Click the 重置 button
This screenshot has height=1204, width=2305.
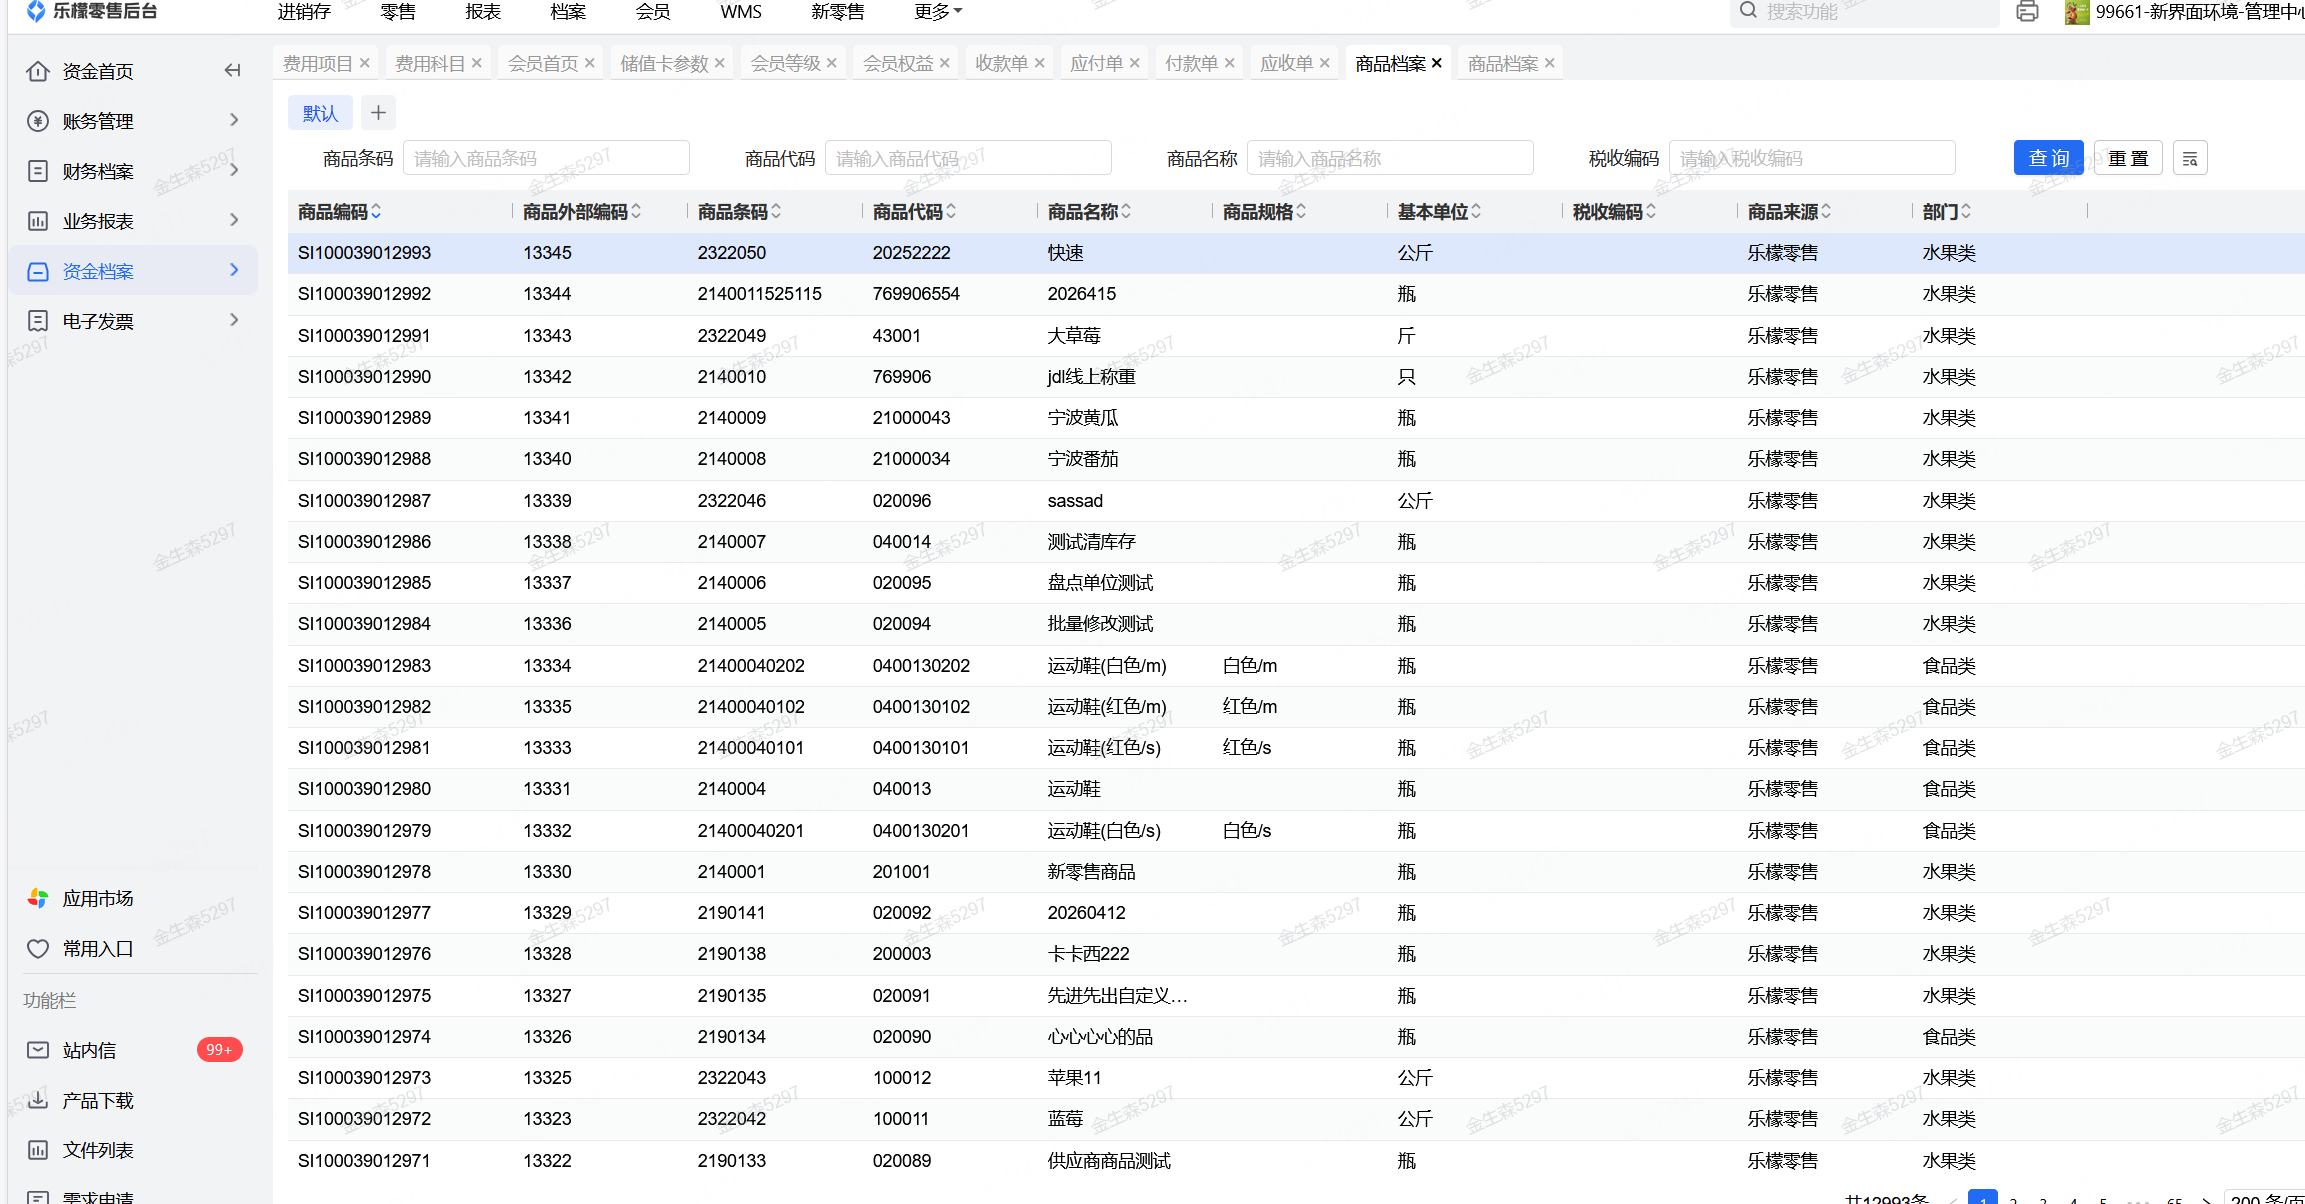pyautogui.click(x=2127, y=159)
